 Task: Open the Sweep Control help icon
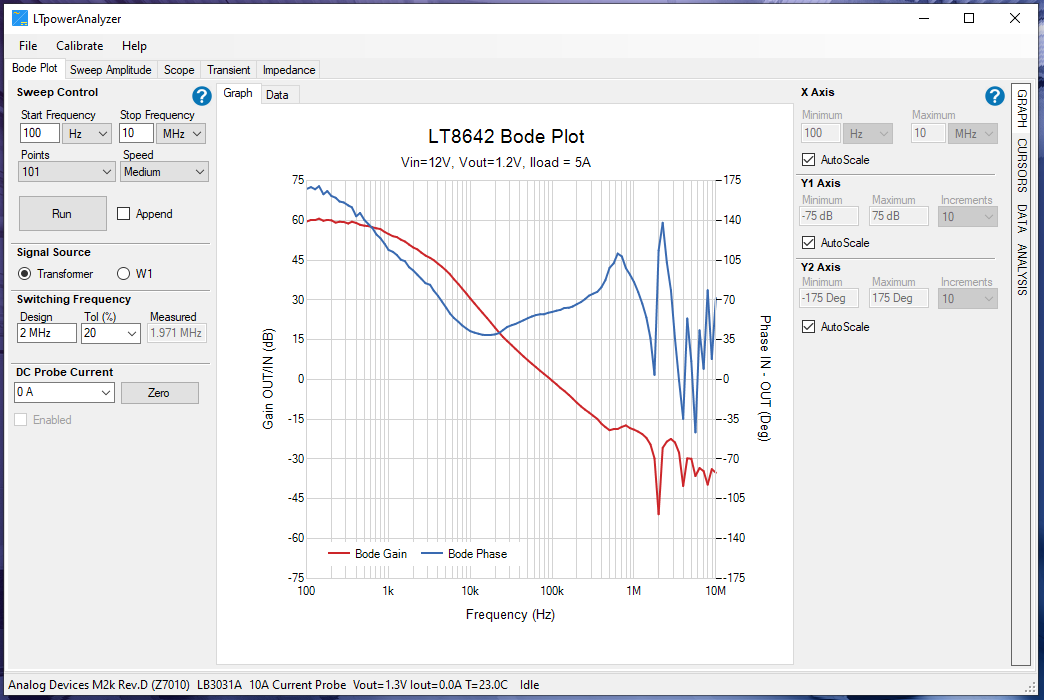(x=201, y=96)
